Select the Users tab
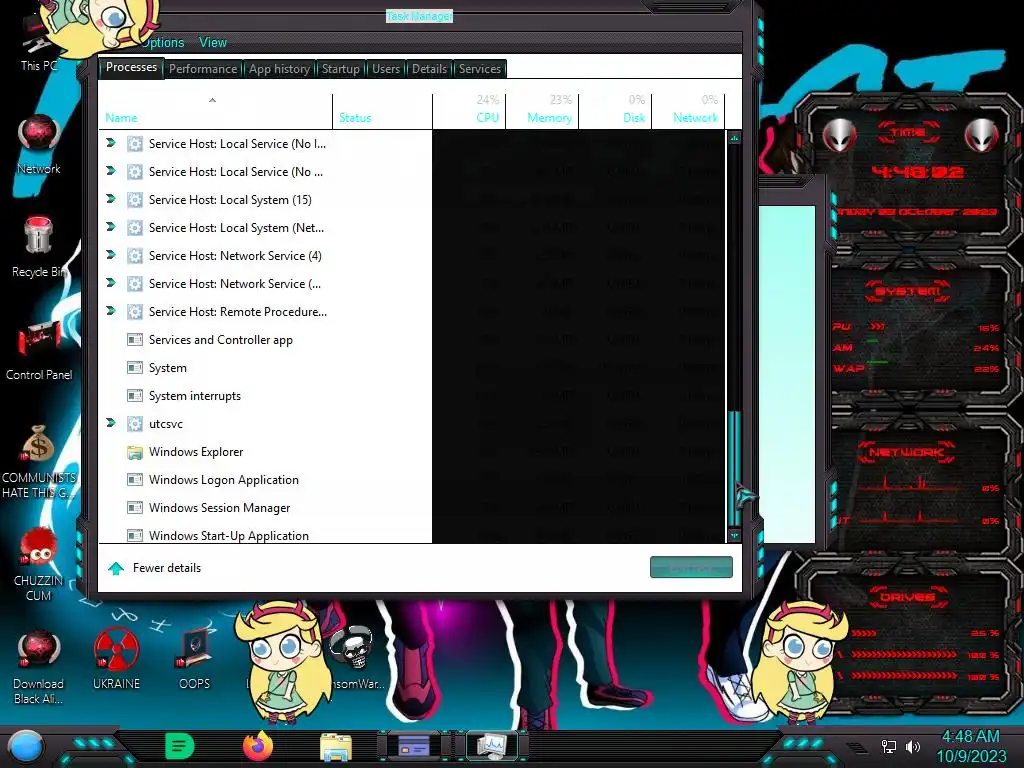 coord(385,69)
